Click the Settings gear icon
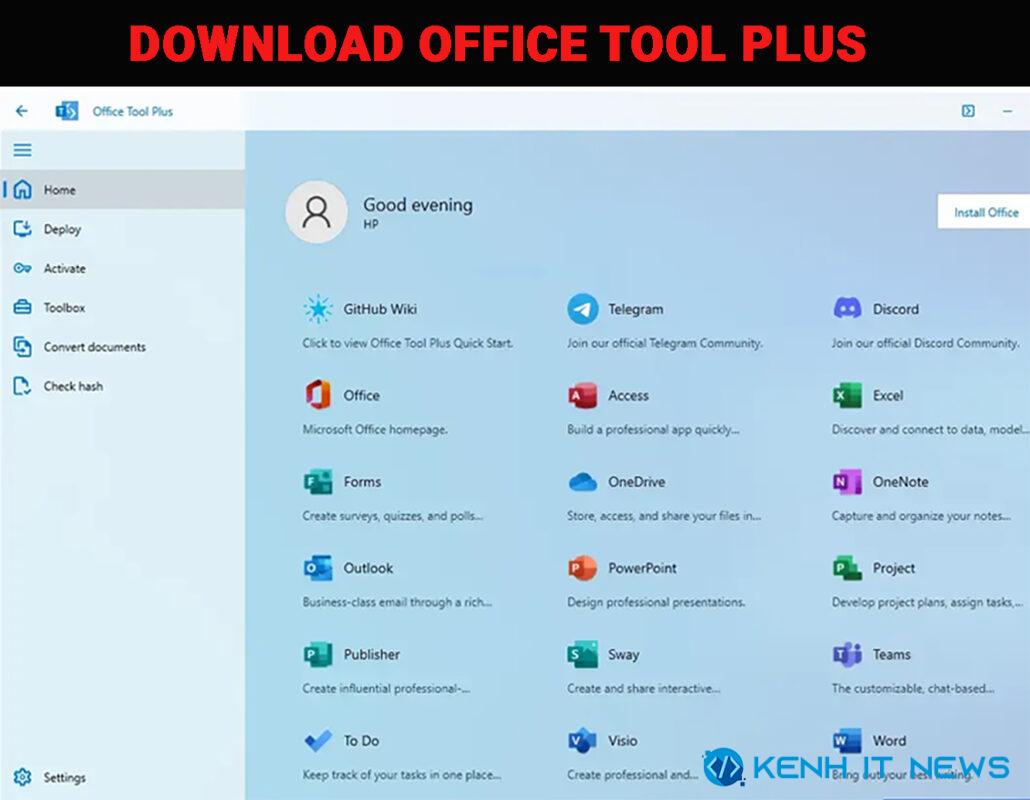The image size is (1030, 800). 22,777
